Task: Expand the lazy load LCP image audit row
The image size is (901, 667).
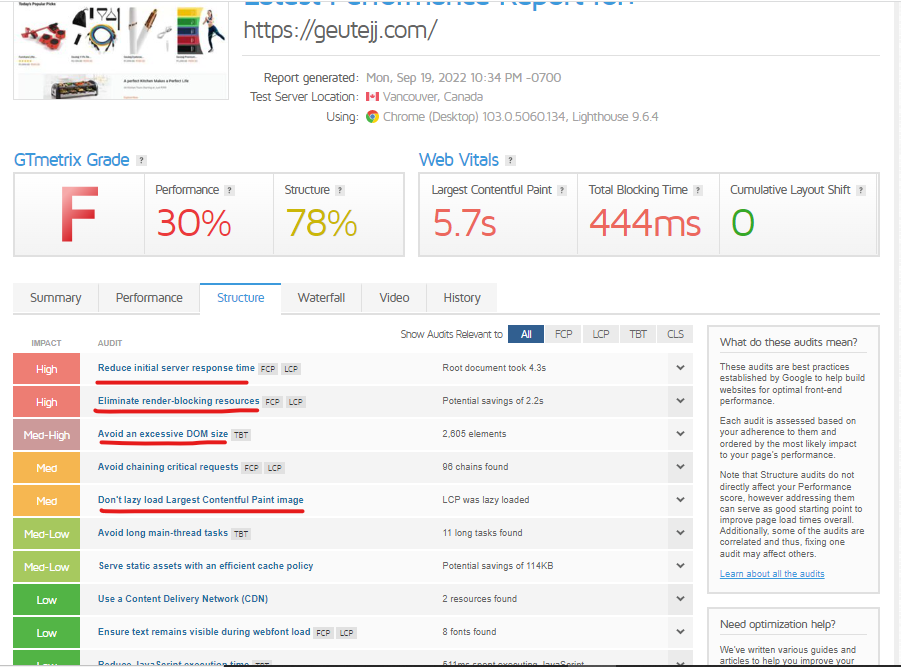Action: pos(680,499)
